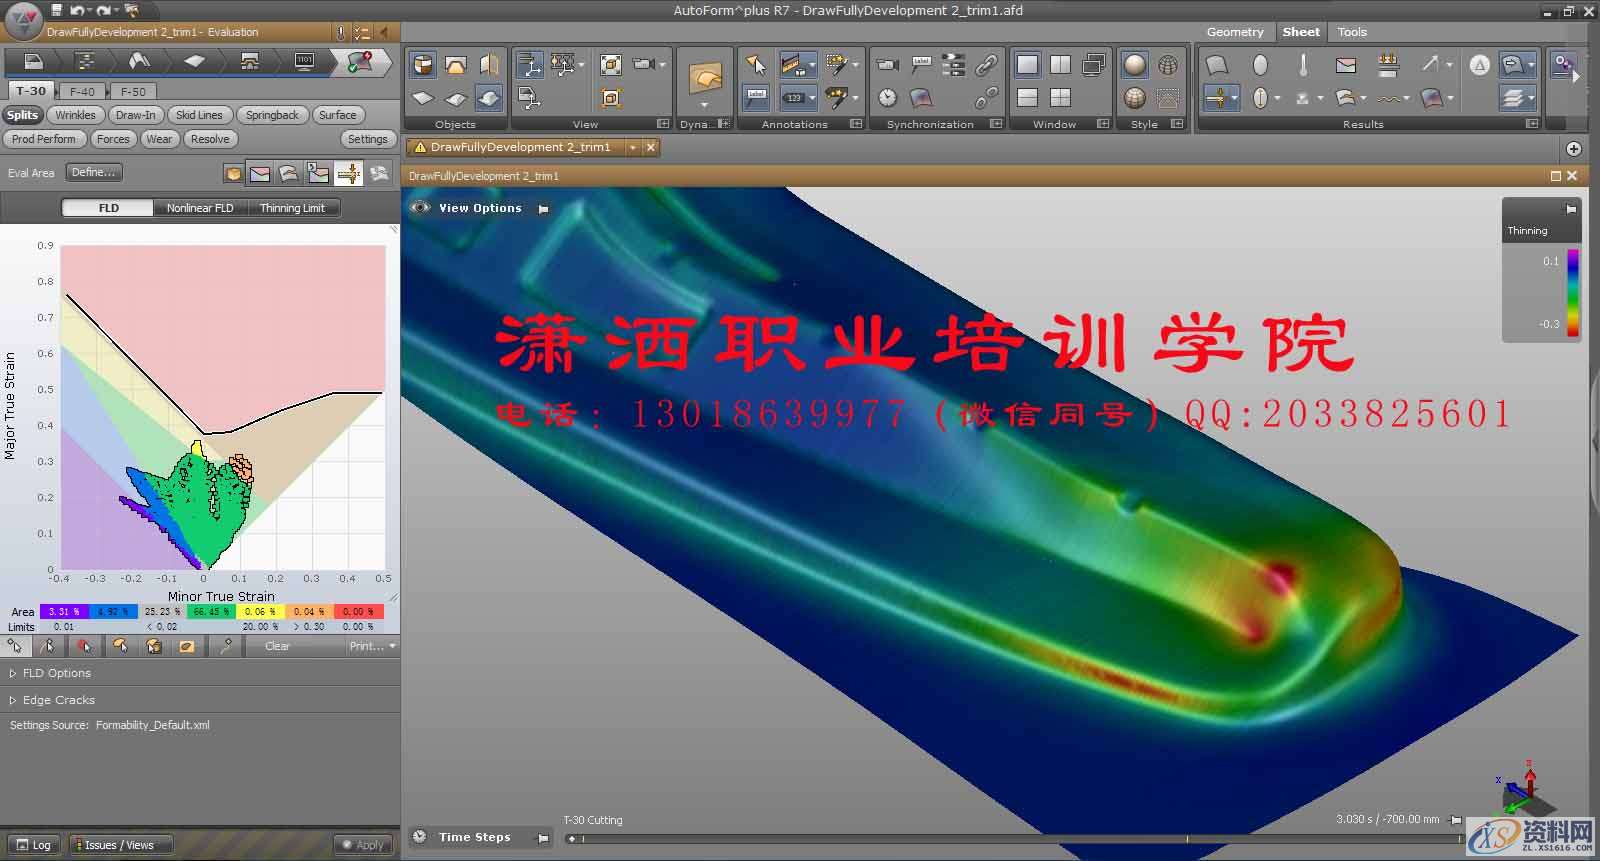The height and width of the screenshot is (861, 1600).
Task: Open the F-40 operation tab
Action: 82,91
